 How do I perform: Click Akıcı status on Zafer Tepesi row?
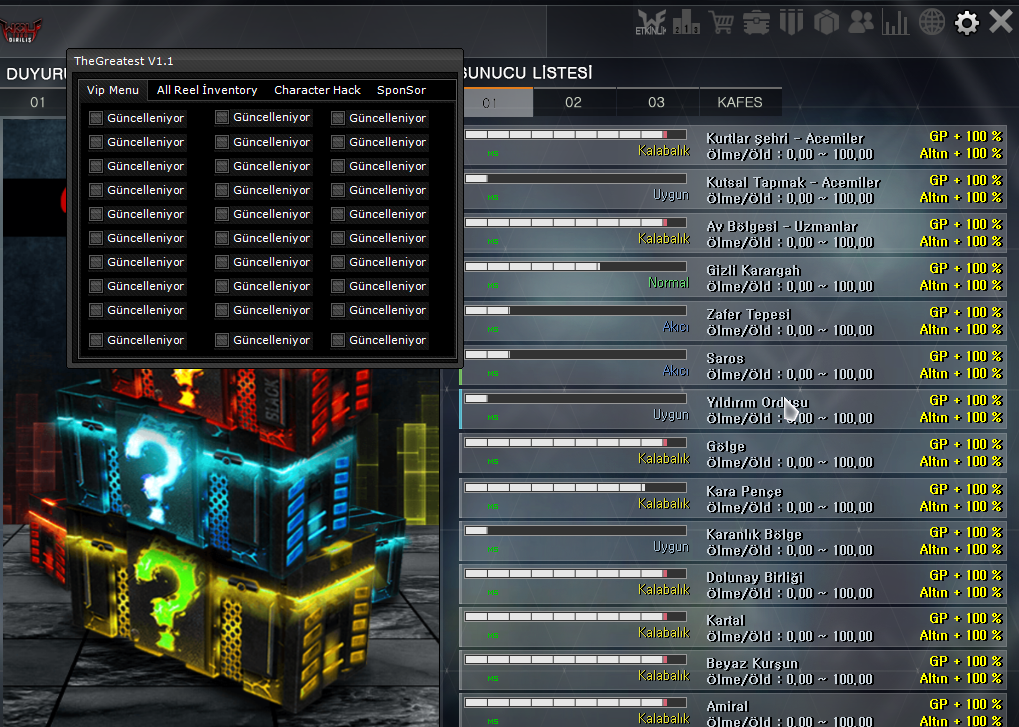[676, 327]
